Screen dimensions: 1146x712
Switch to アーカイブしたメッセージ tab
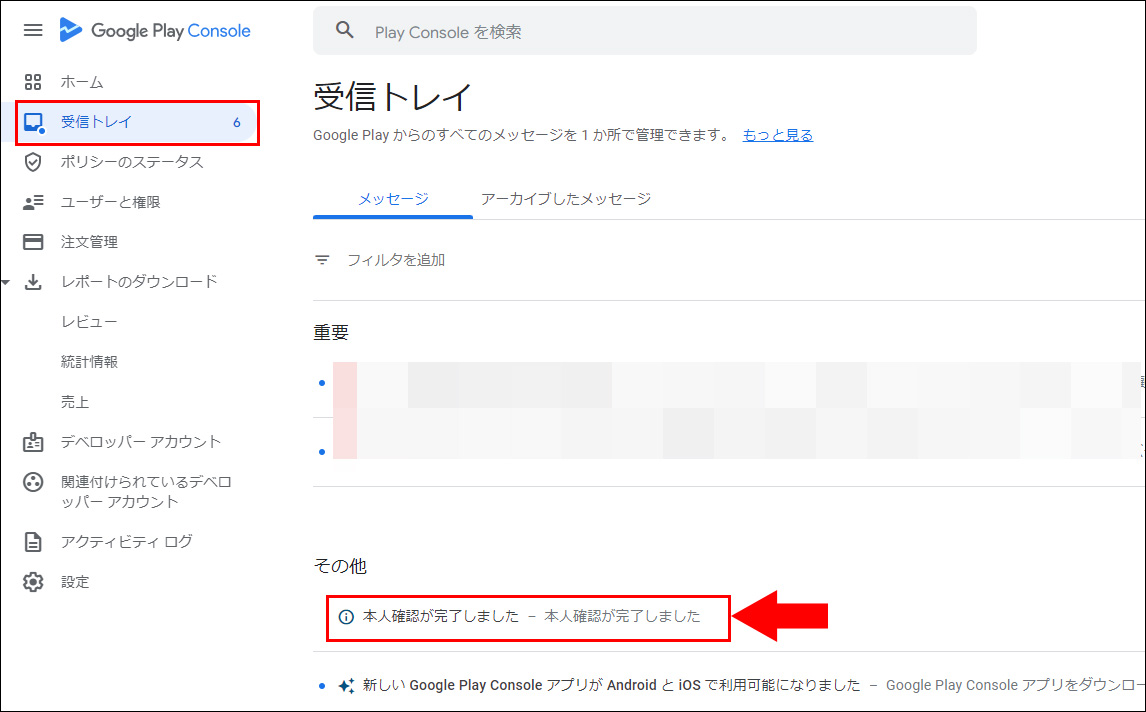[565, 199]
